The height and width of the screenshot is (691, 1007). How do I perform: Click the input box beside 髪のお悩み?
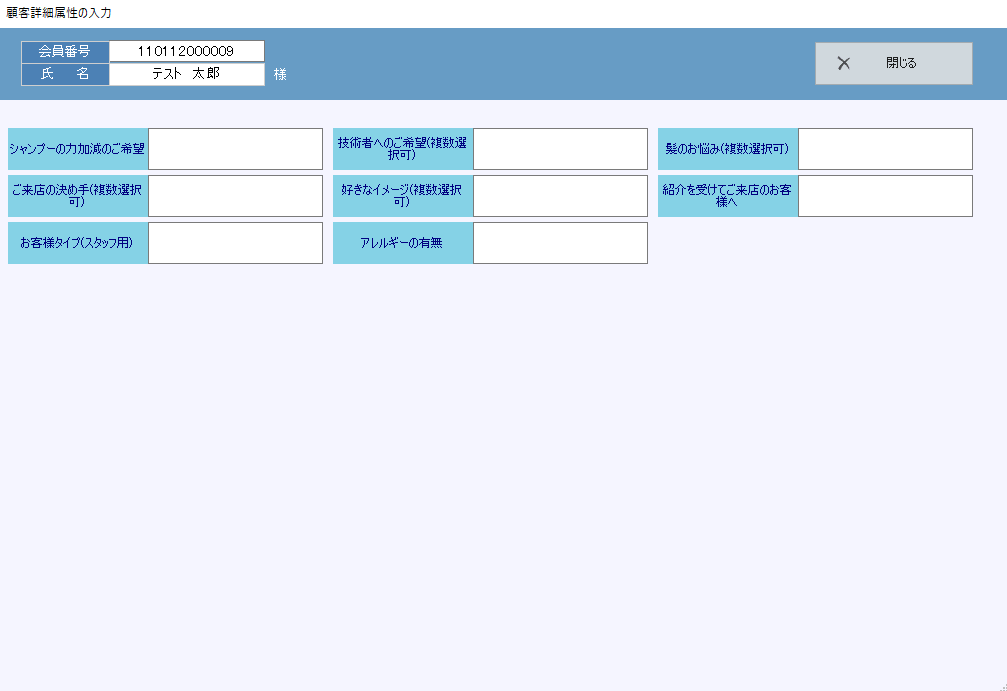point(885,149)
